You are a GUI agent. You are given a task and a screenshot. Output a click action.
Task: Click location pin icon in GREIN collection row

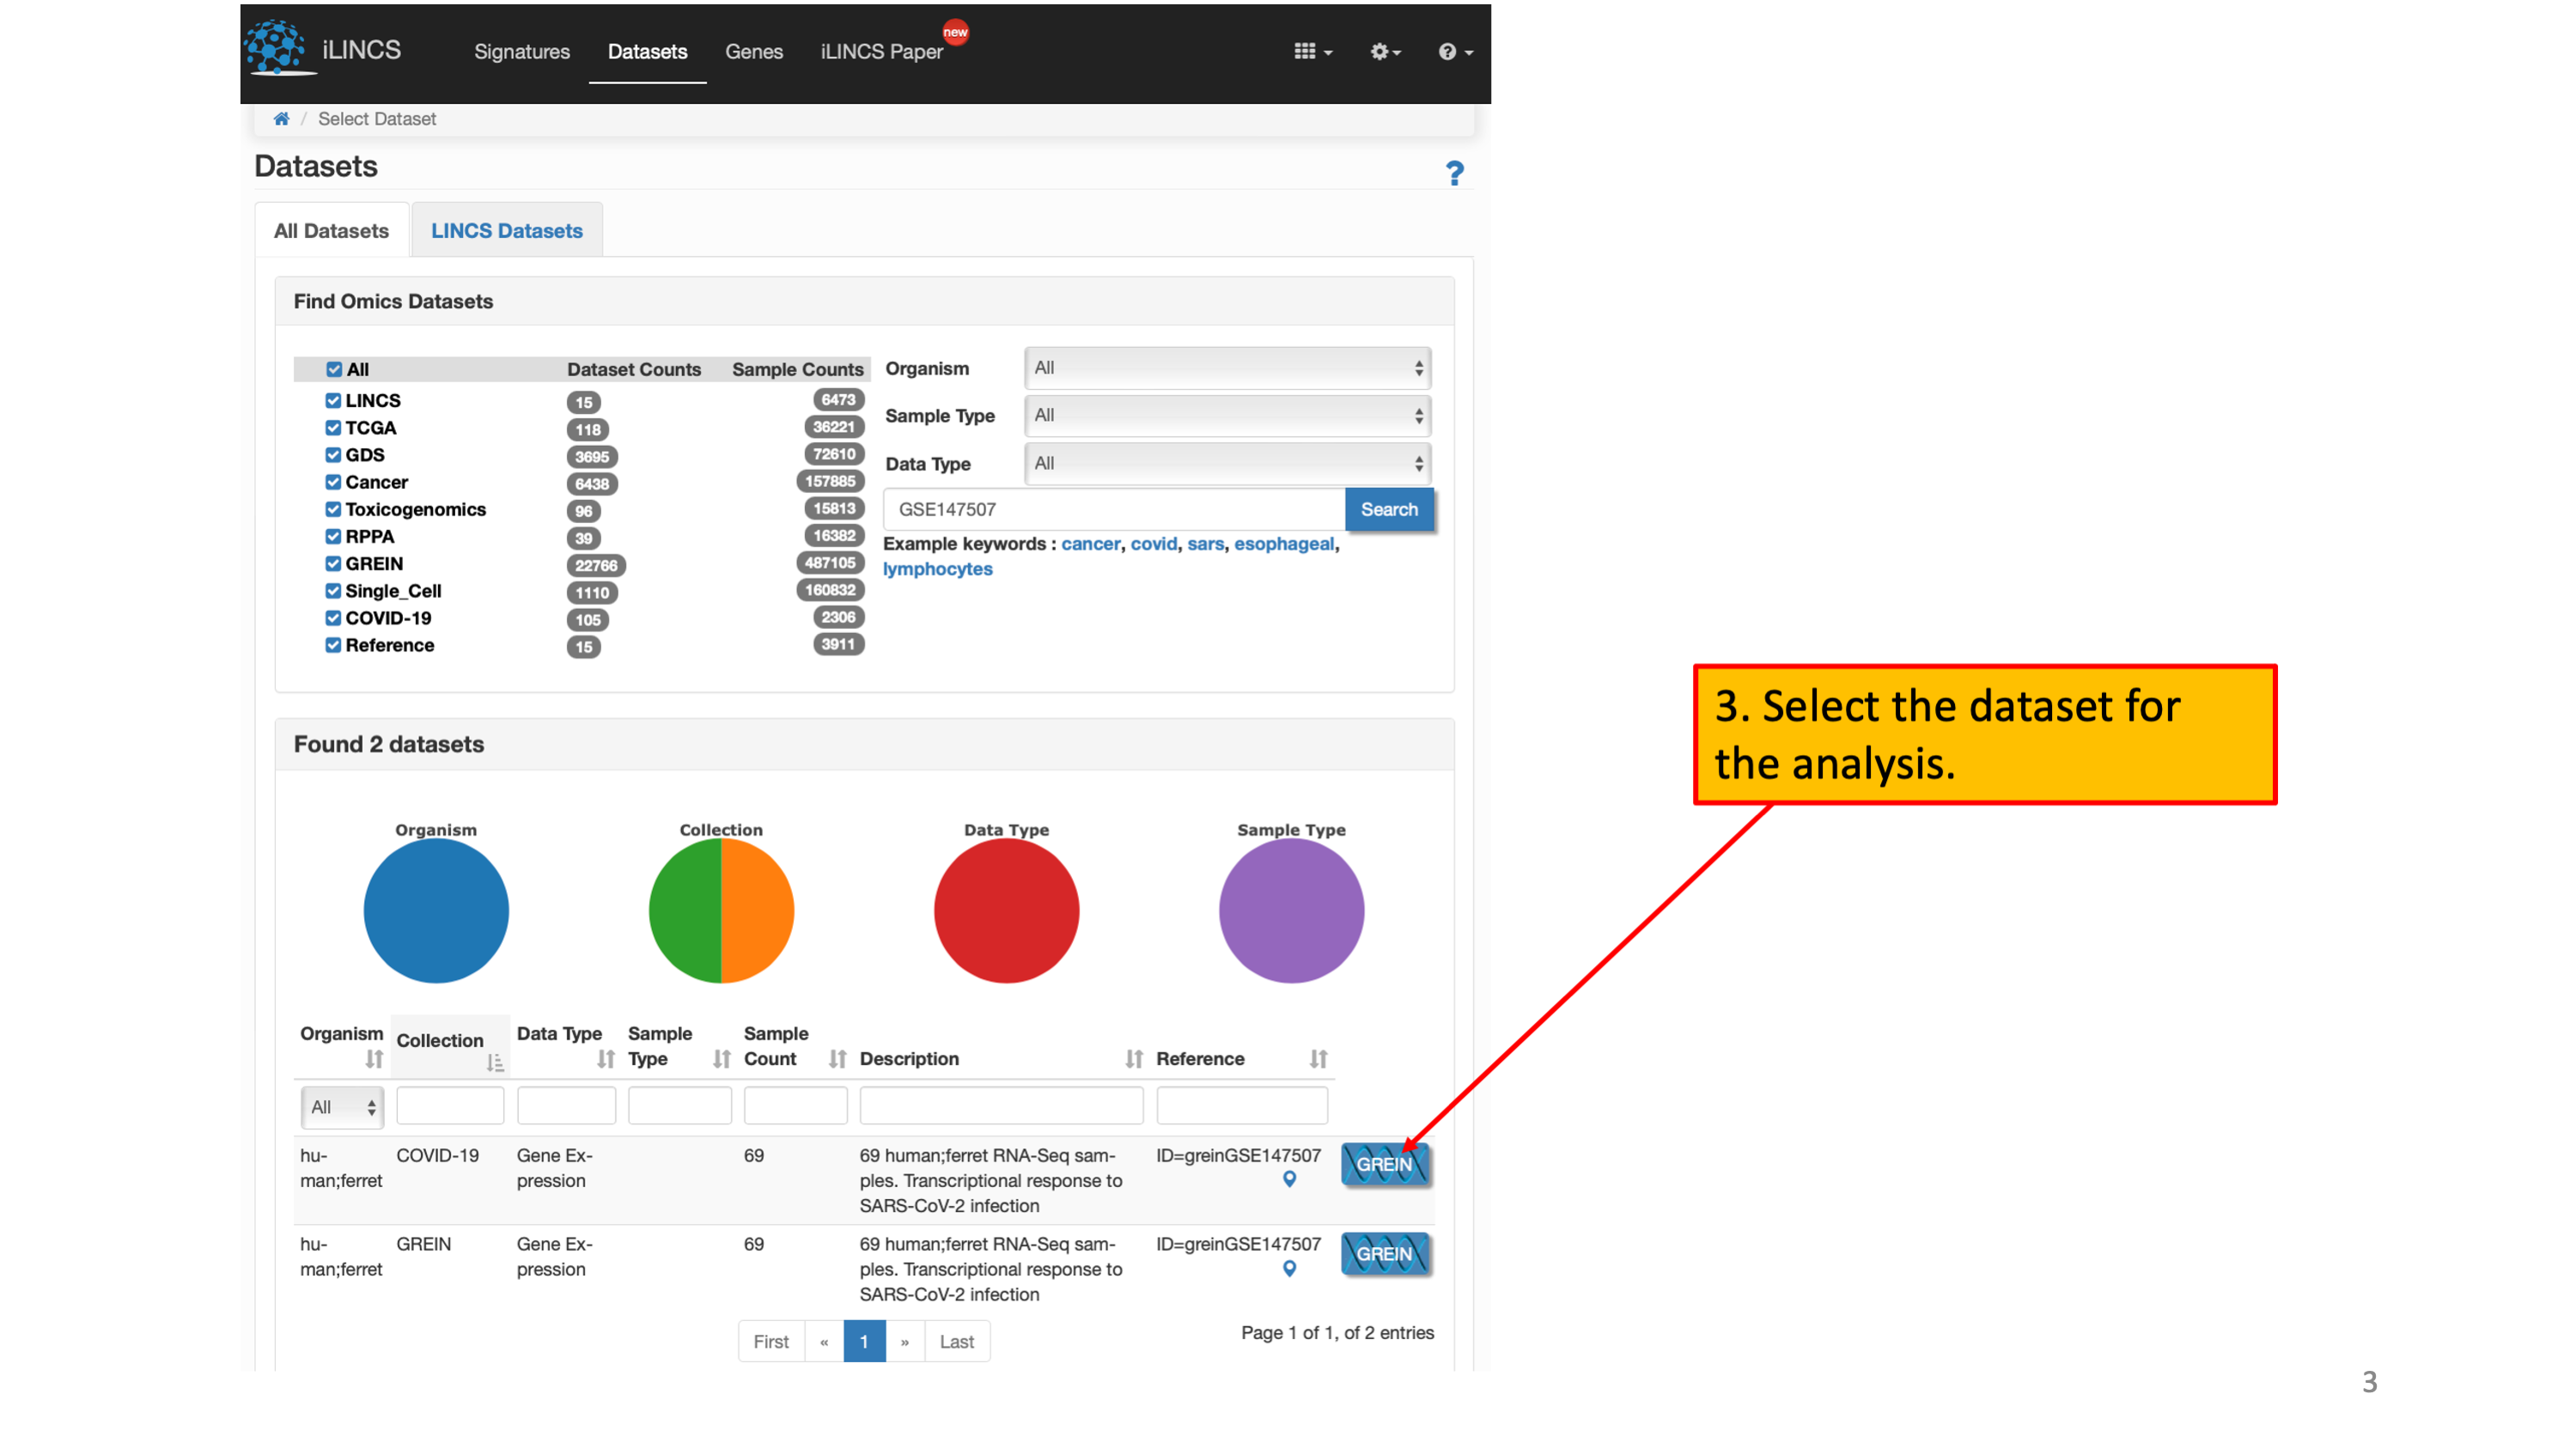1289,1268
